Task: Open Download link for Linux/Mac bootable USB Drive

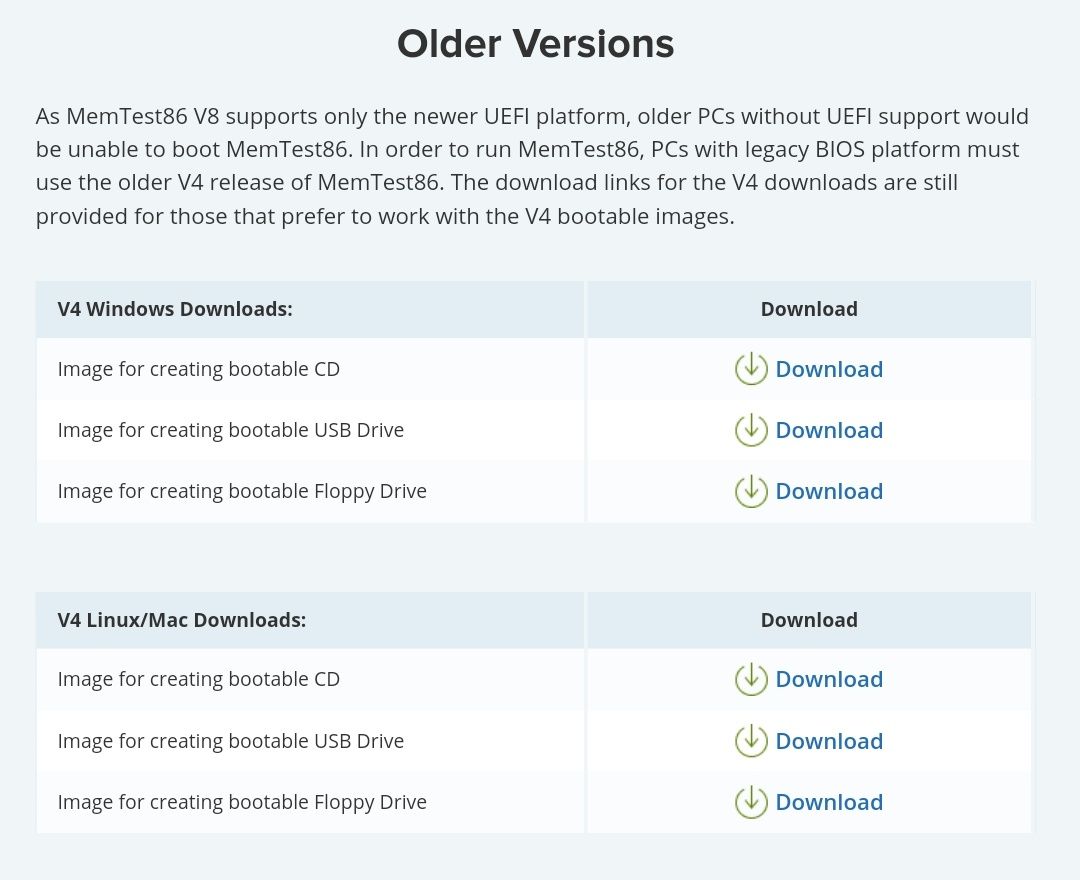Action: click(829, 741)
